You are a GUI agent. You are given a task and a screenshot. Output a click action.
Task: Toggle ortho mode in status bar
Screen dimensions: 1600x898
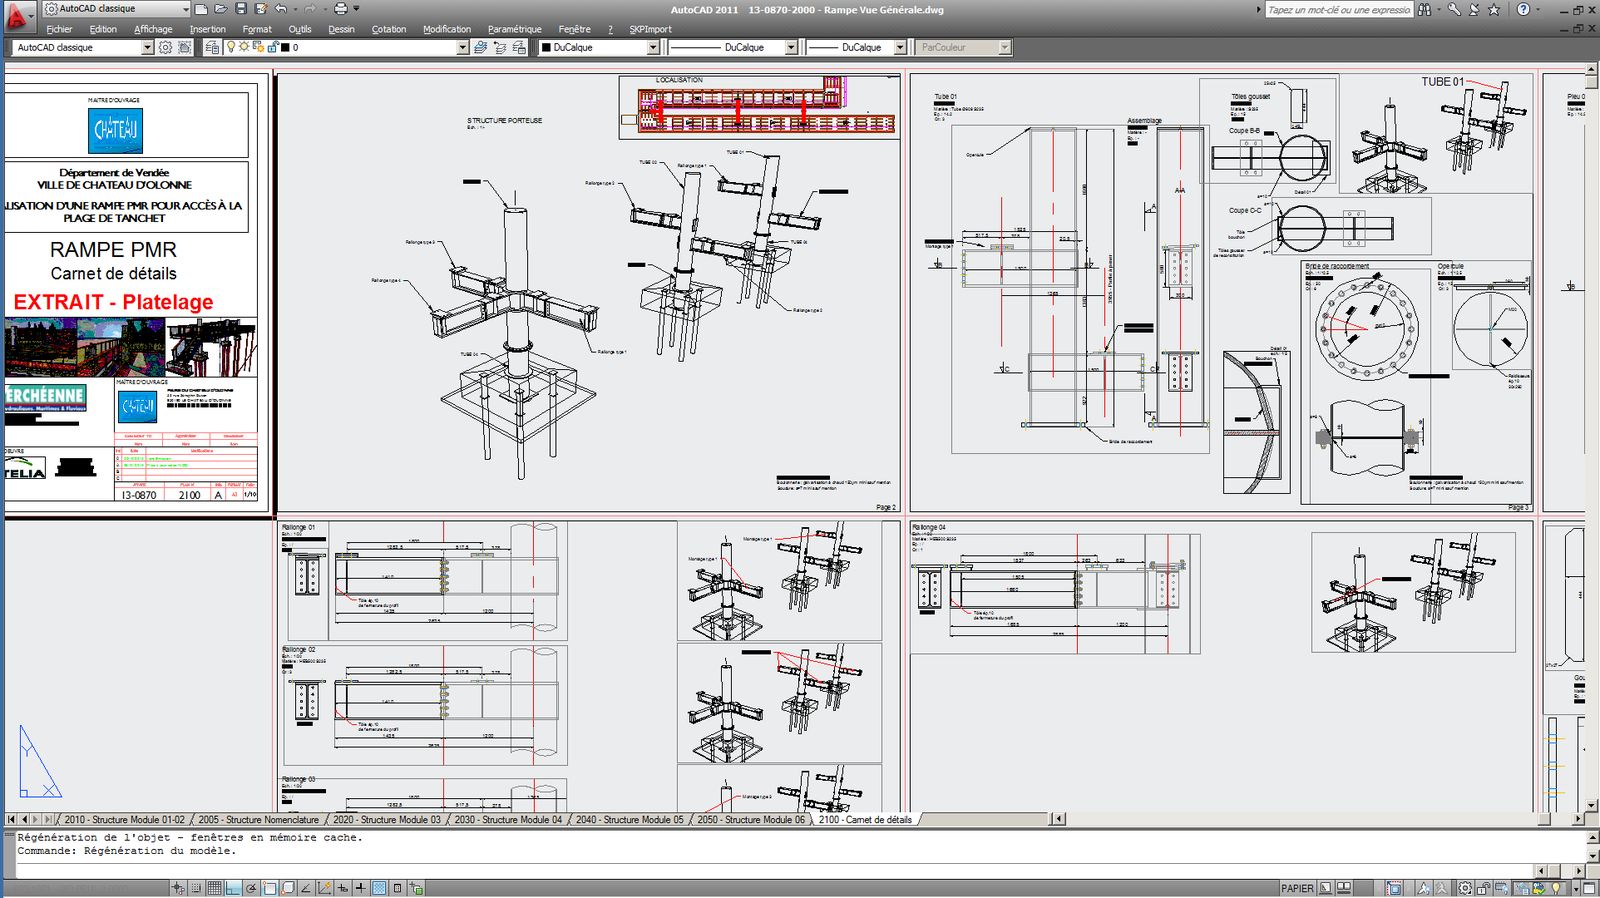232,887
